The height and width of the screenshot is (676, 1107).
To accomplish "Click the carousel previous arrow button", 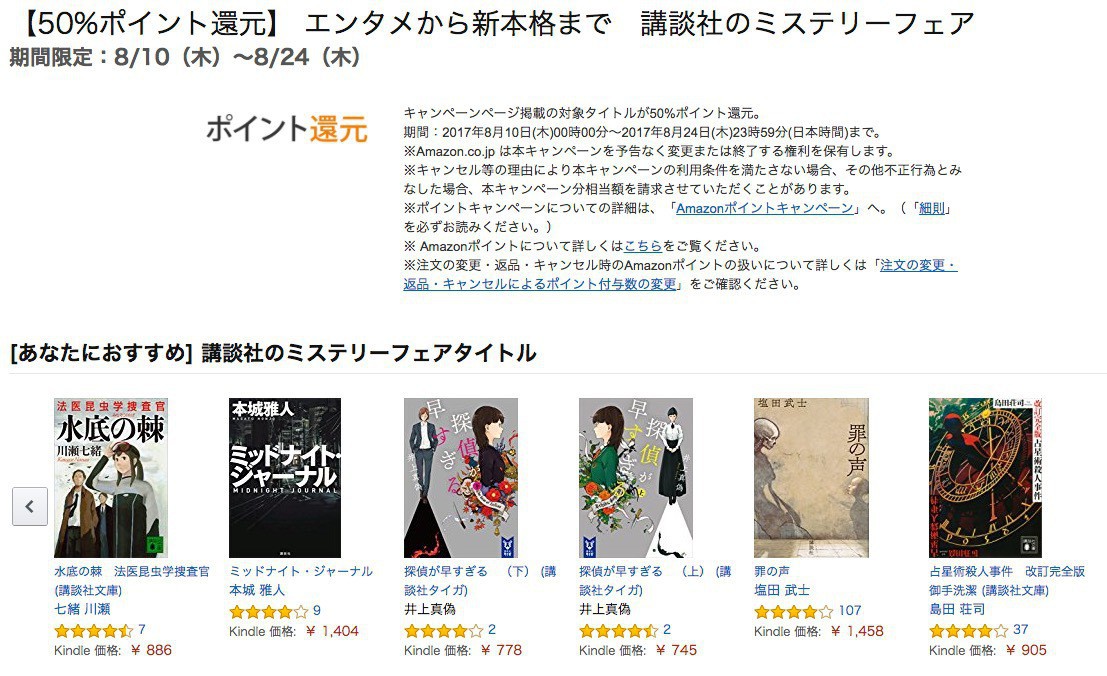I will pyautogui.click(x=30, y=506).
